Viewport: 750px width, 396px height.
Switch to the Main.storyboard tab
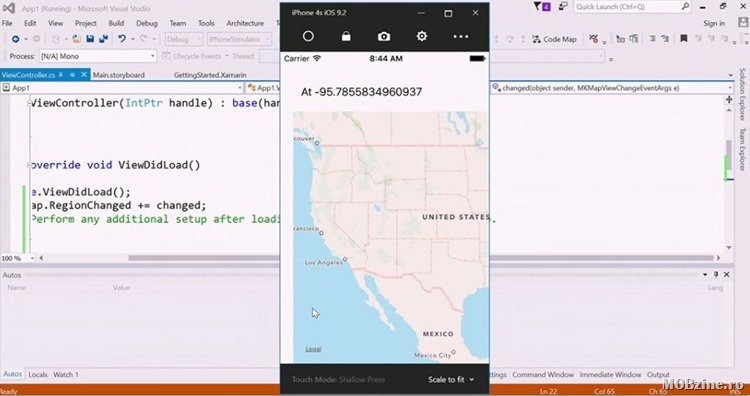119,75
